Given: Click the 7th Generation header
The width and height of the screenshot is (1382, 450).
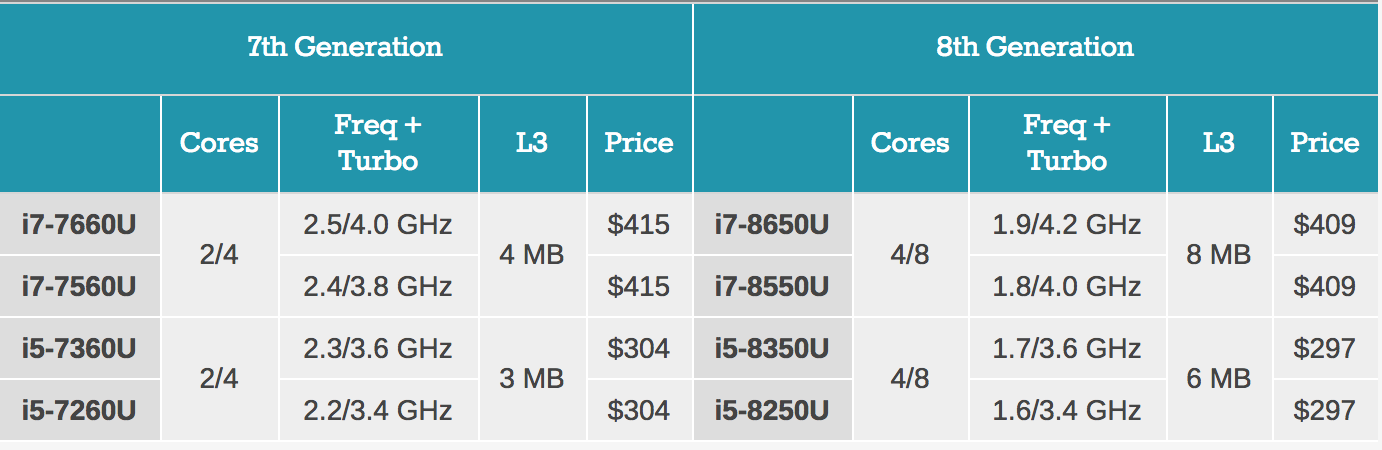Looking at the screenshot, I should 345,47.
